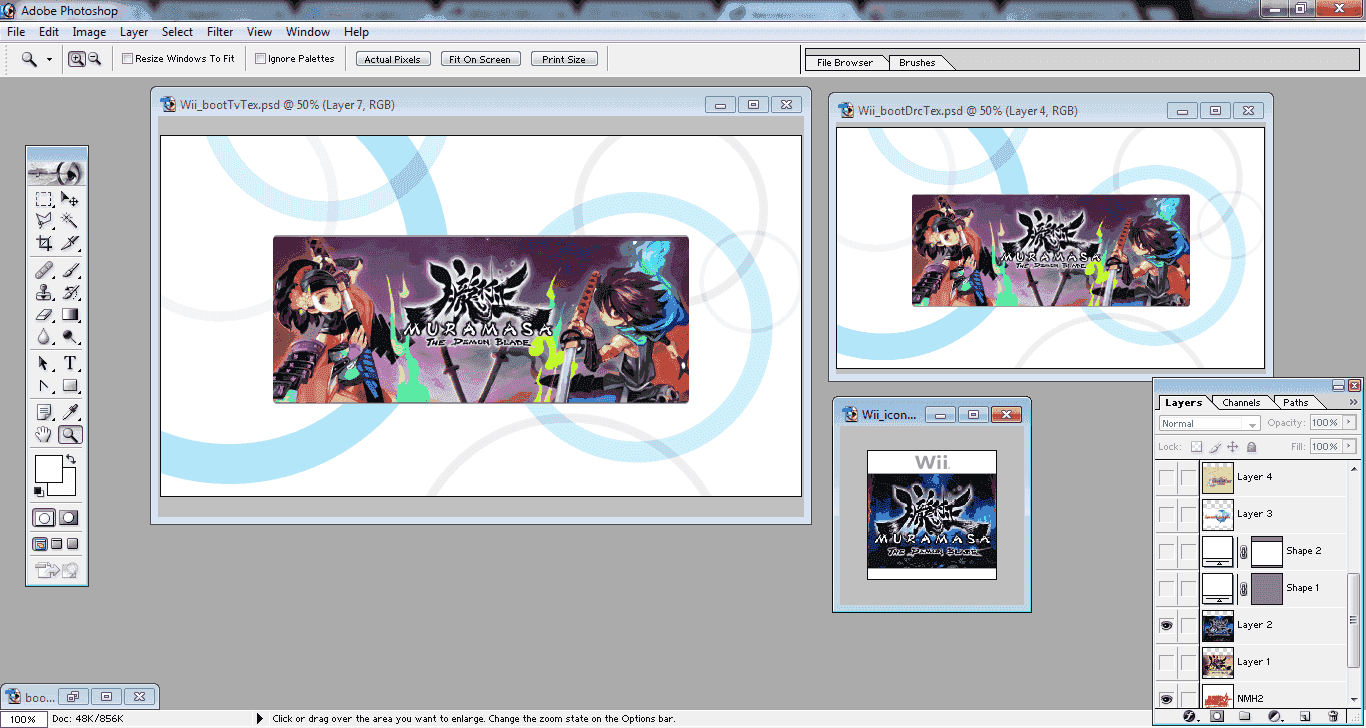Activate the Crop tool
The height and width of the screenshot is (728, 1366).
(x=44, y=242)
